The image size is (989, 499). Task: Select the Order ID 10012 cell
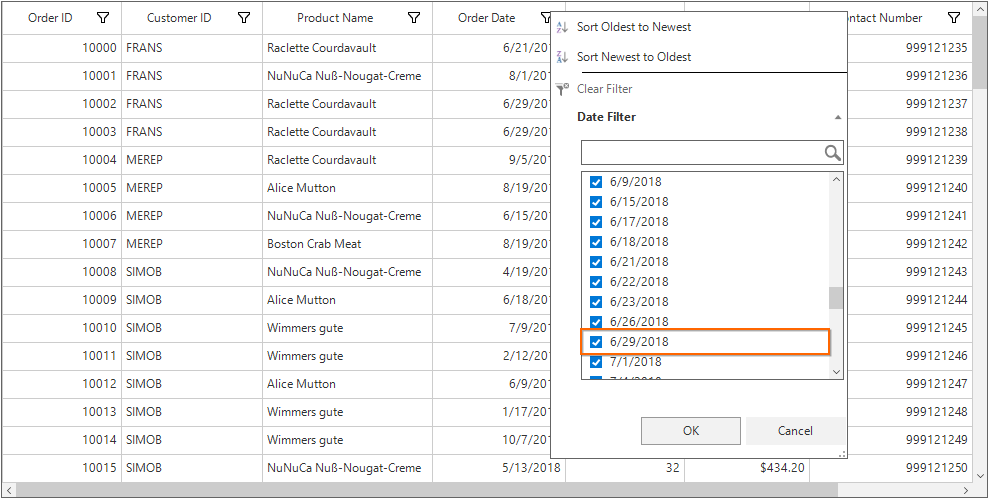pyautogui.click(x=61, y=384)
